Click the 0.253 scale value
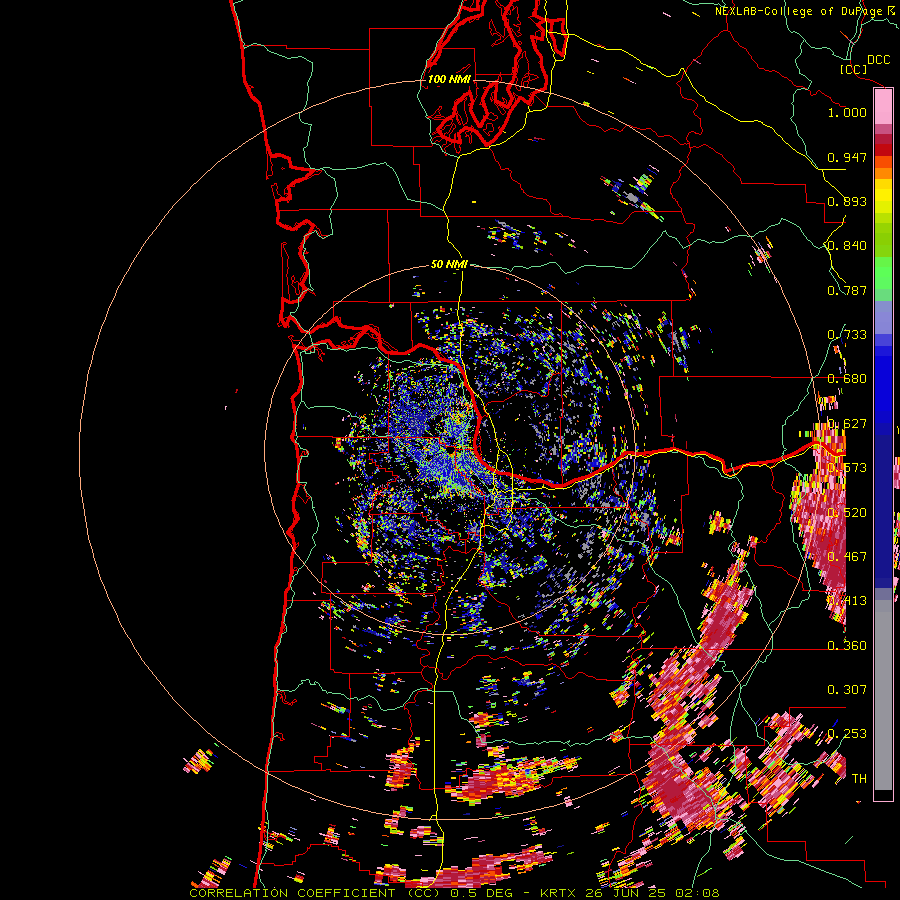The width and height of the screenshot is (900, 900). coord(847,734)
